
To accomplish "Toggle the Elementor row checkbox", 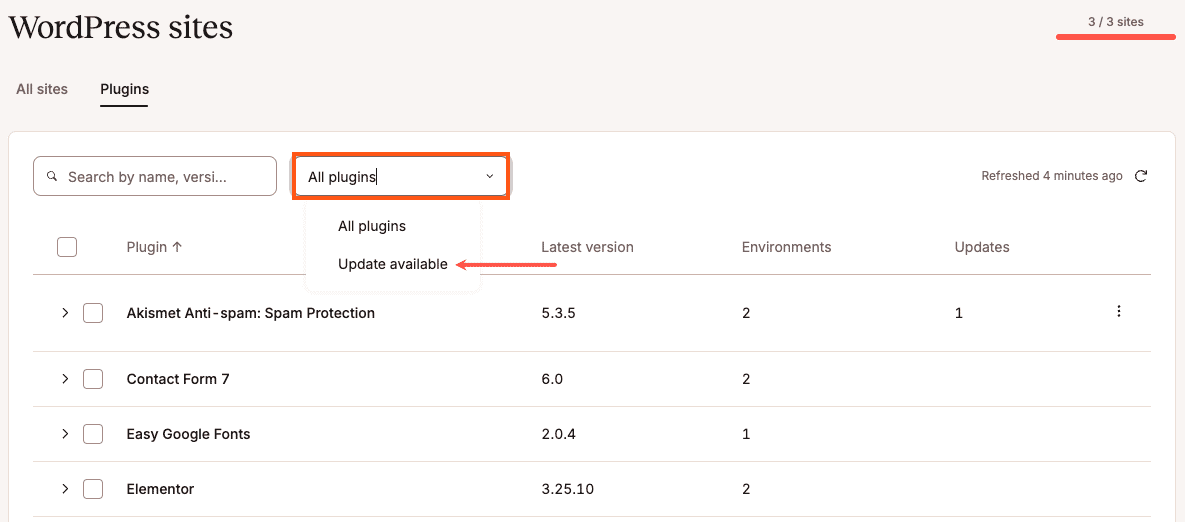I will coord(93,489).
